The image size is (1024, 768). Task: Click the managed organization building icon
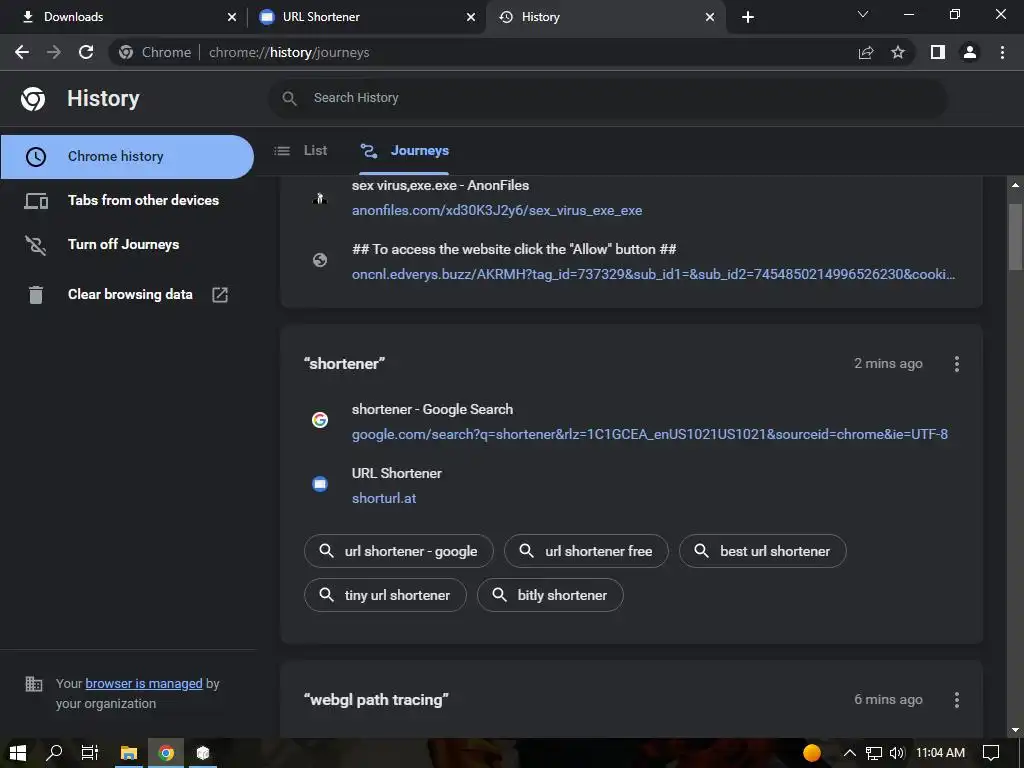coord(33,684)
